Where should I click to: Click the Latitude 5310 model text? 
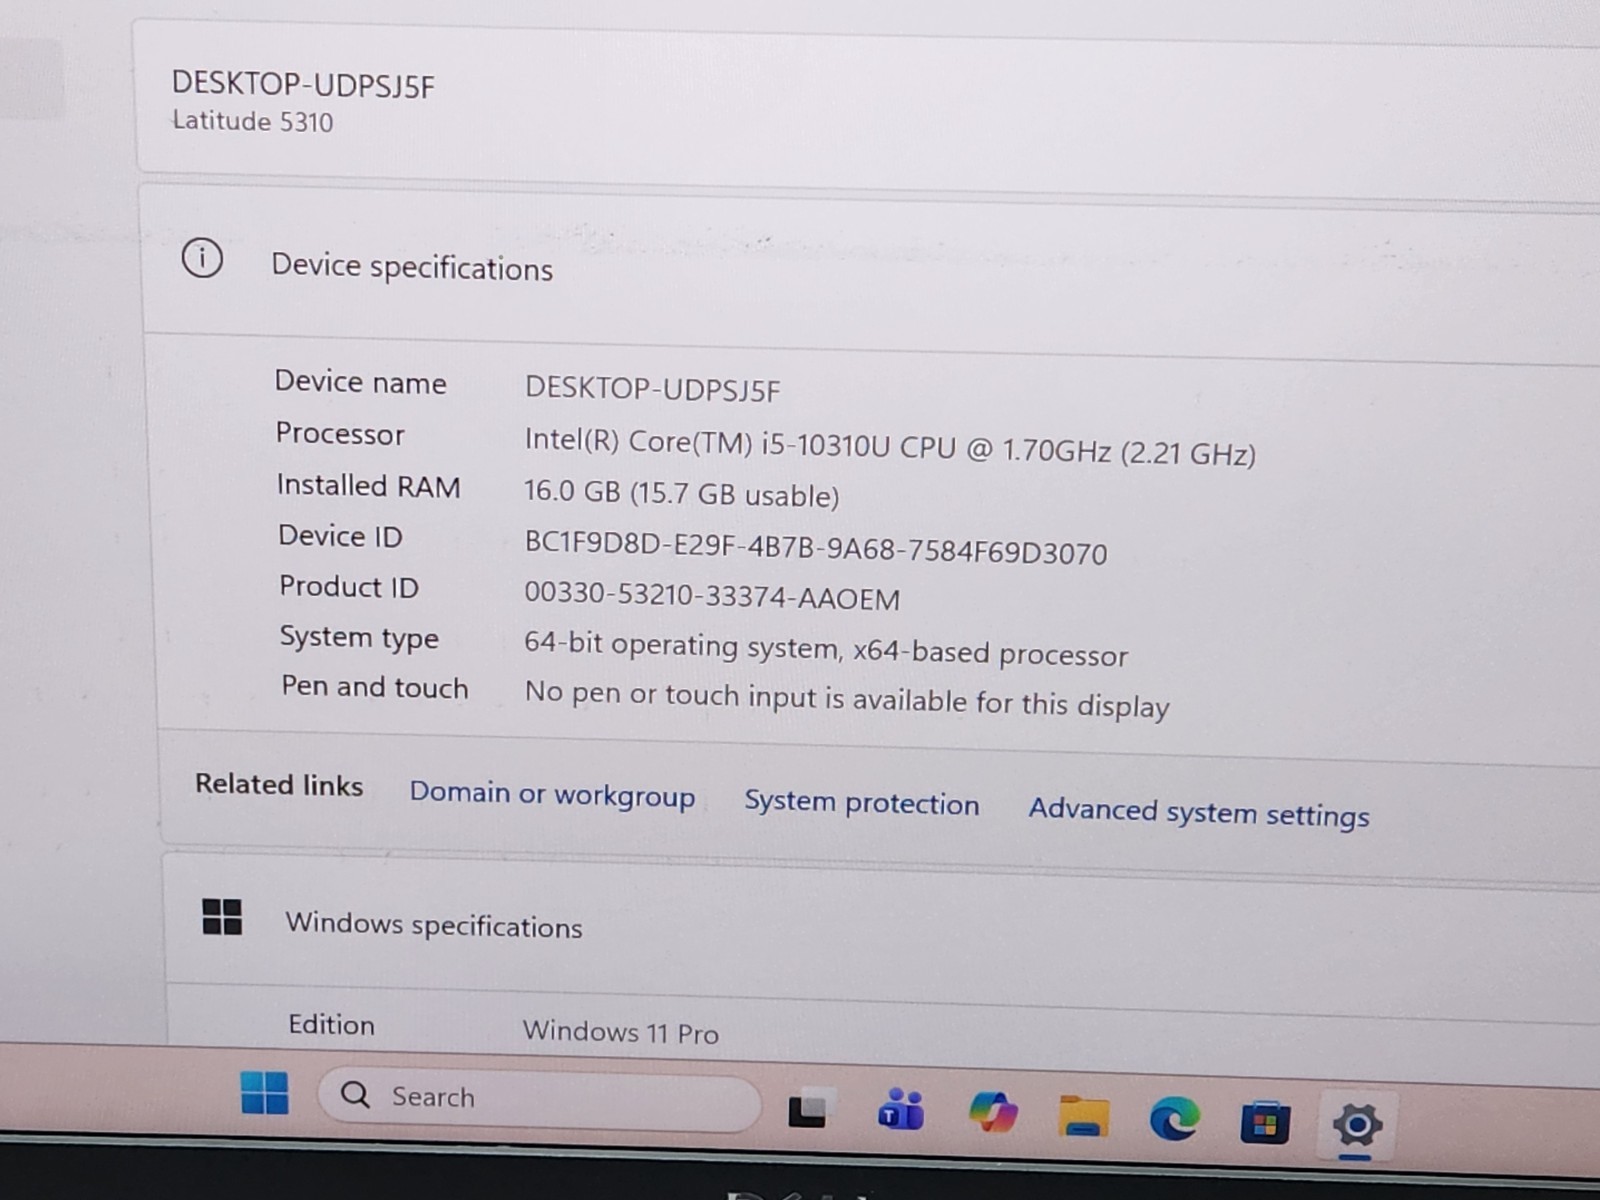pos(253,121)
